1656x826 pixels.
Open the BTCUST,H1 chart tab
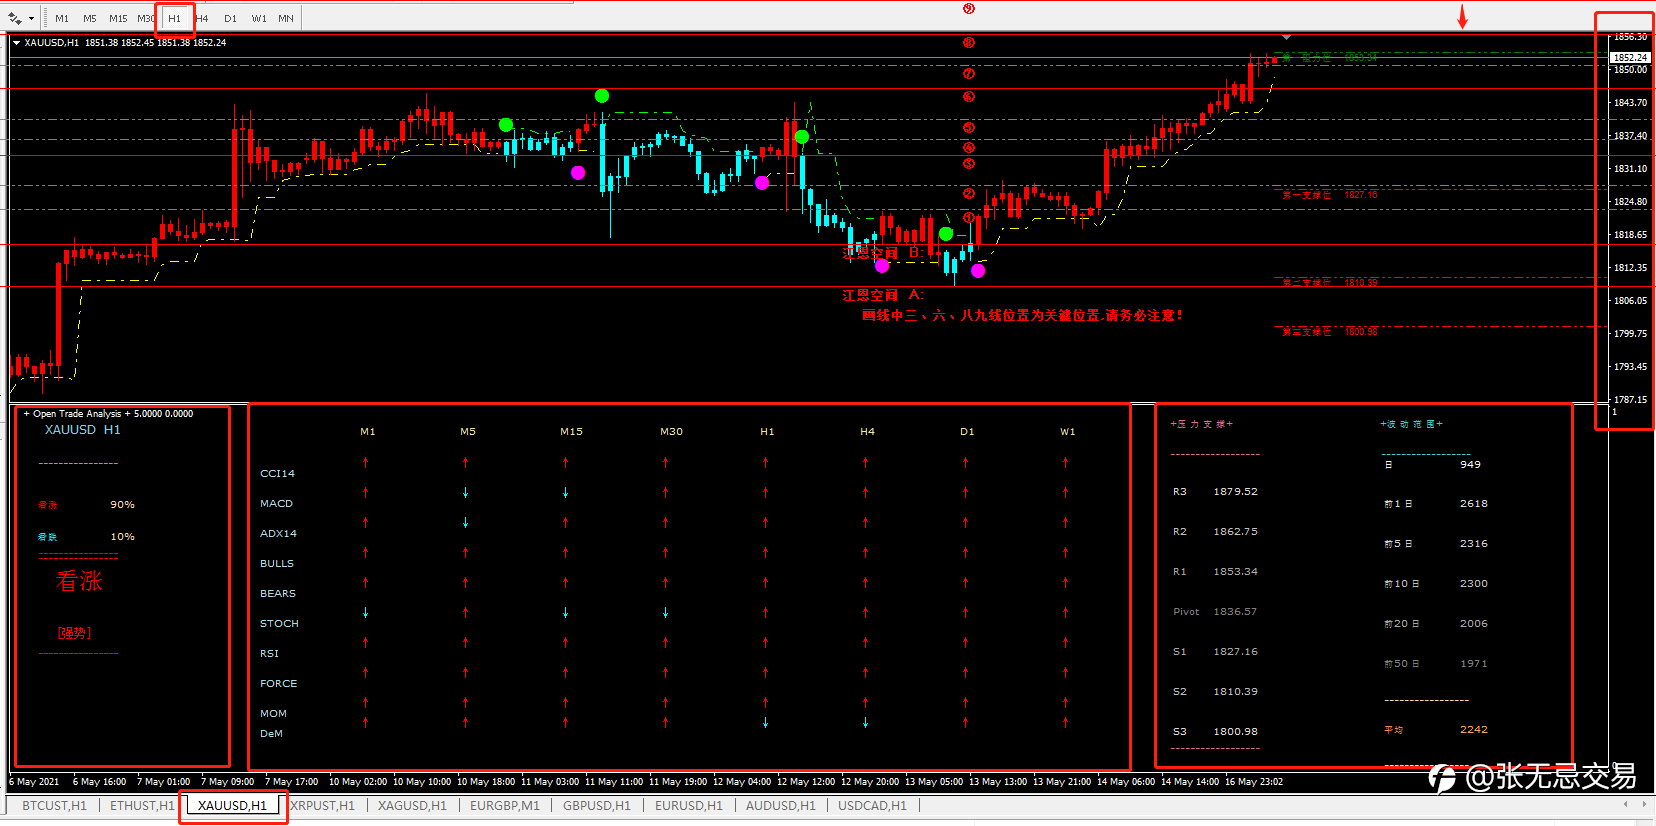click(x=54, y=805)
